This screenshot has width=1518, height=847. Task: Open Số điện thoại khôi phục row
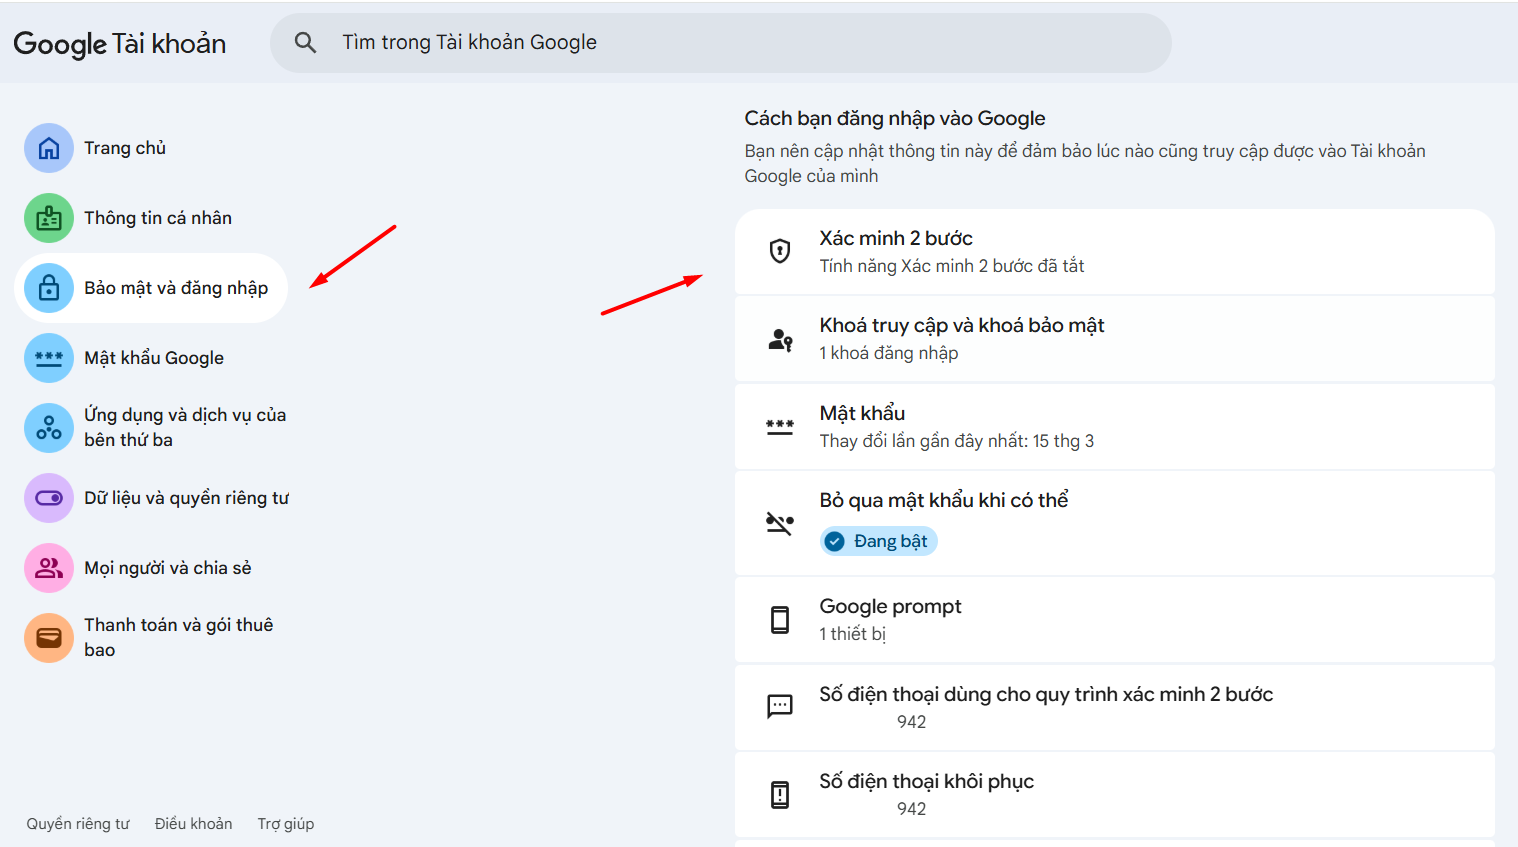[x=1114, y=795]
